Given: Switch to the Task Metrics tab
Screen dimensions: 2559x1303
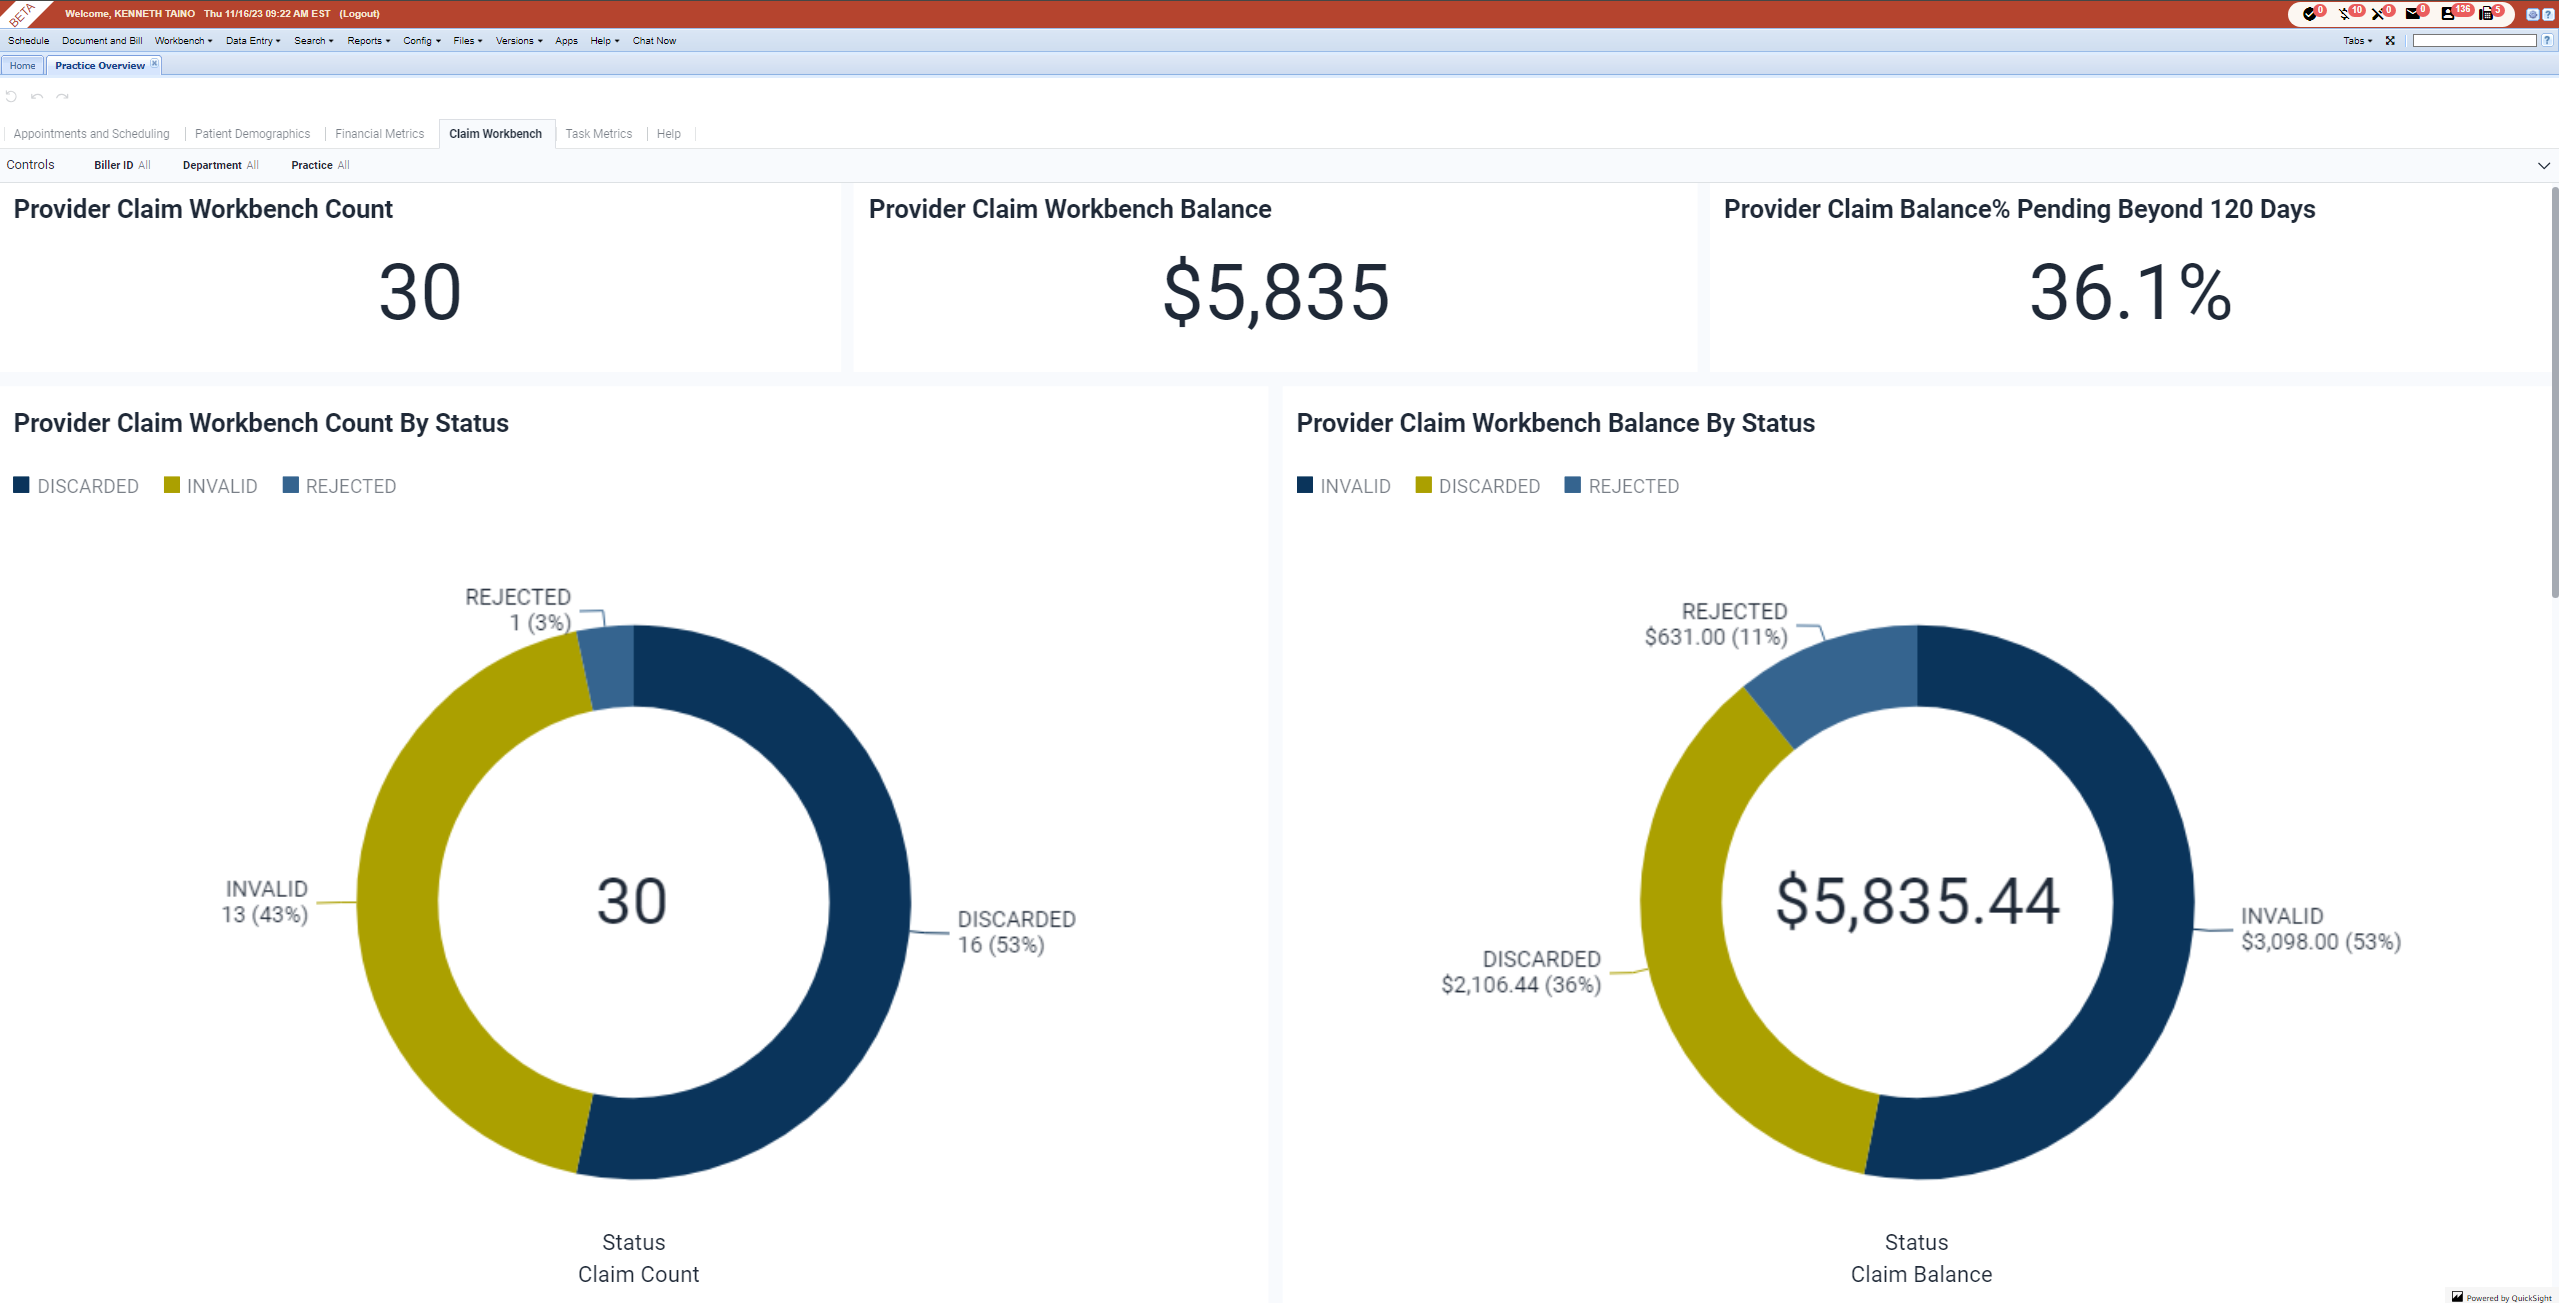Looking at the screenshot, I should (598, 134).
